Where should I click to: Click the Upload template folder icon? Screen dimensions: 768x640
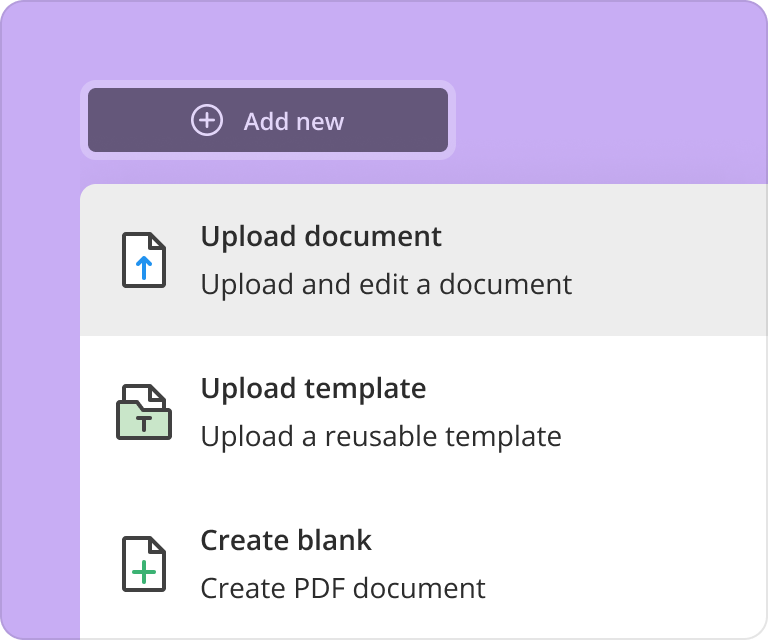(144, 411)
